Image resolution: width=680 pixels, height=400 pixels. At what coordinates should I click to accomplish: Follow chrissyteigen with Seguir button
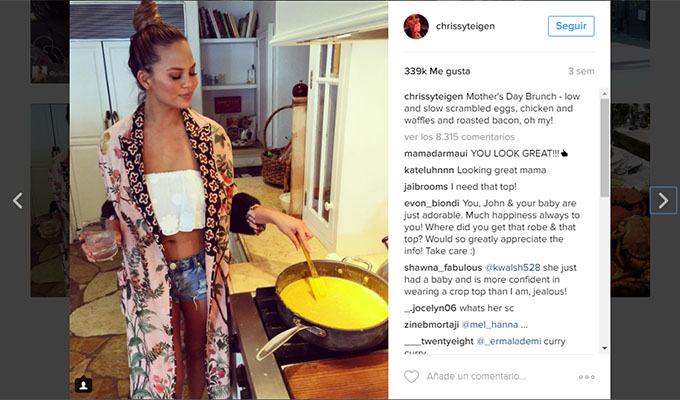tap(571, 26)
